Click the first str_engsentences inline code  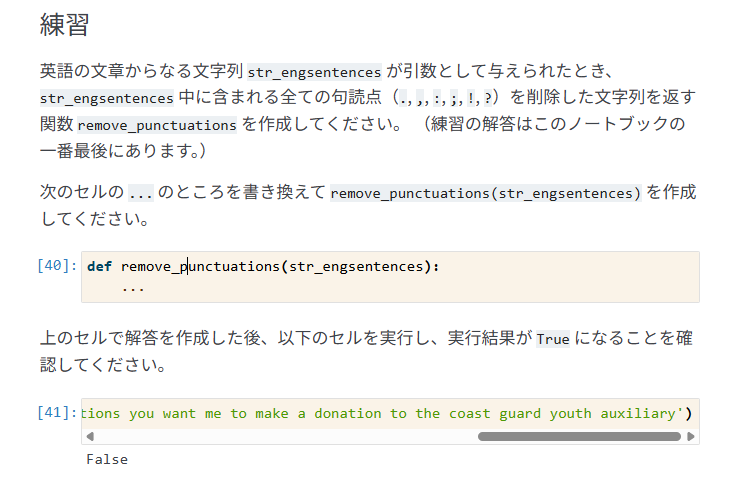click(x=314, y=72)
